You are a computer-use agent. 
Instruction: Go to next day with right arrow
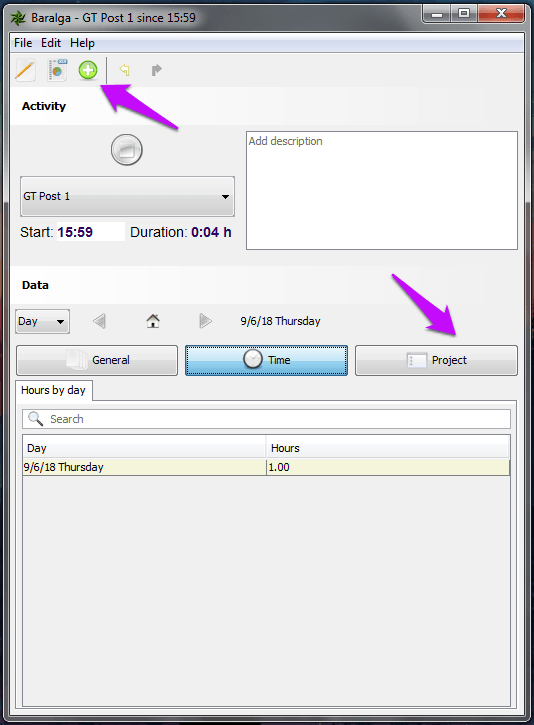click(205, 321)
